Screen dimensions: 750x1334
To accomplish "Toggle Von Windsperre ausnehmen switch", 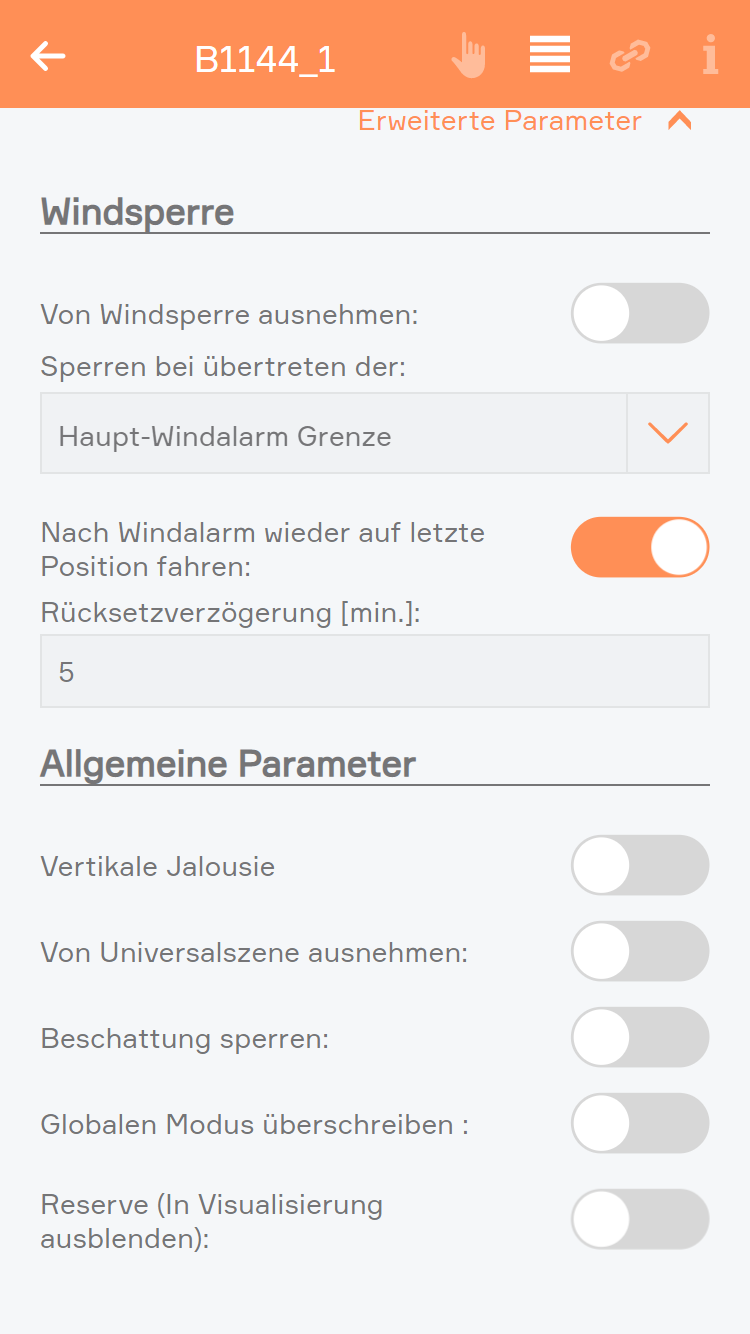I will point(640,313).
